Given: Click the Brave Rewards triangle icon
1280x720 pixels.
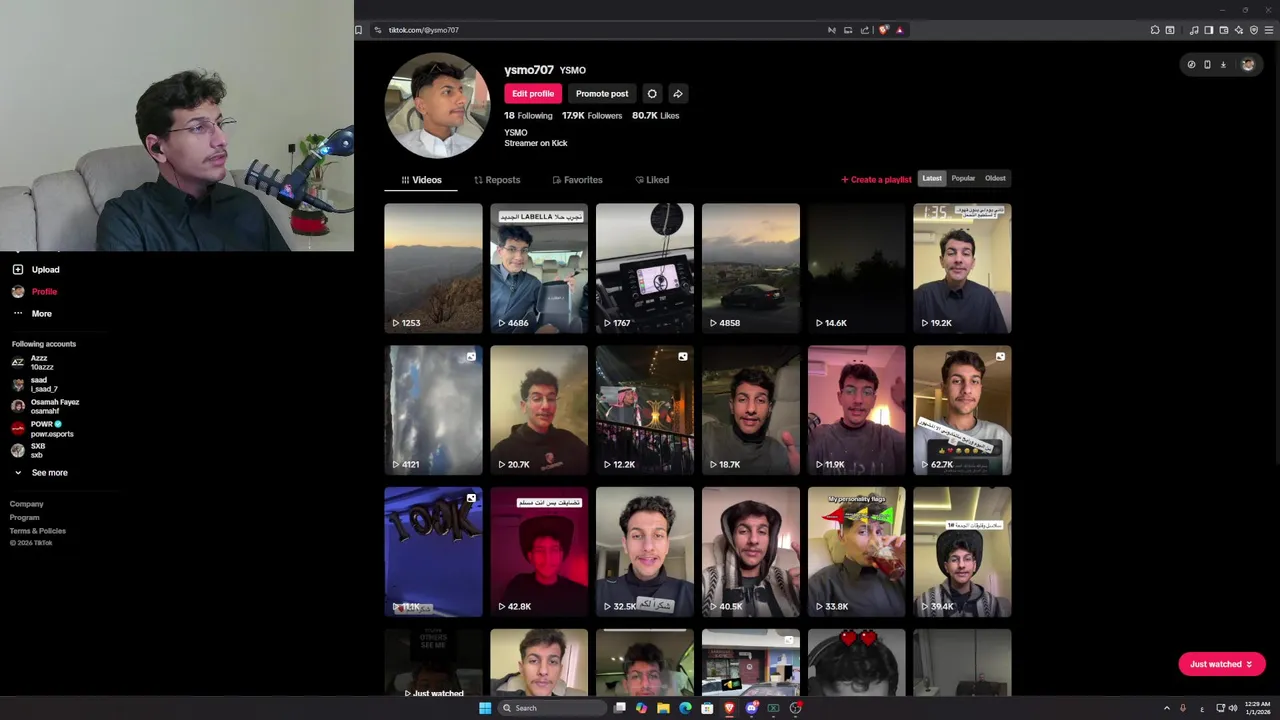Looking at the screenshot, I should [900, 30].
